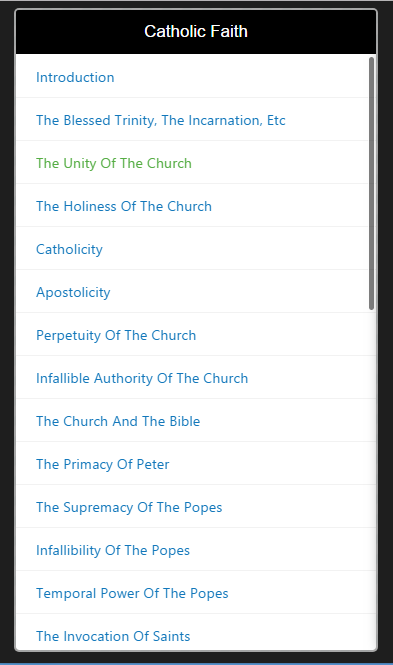Click the vertical scrollbar thumb
Image resolution: width=393 pixels, height=665 pixels.
371,183
